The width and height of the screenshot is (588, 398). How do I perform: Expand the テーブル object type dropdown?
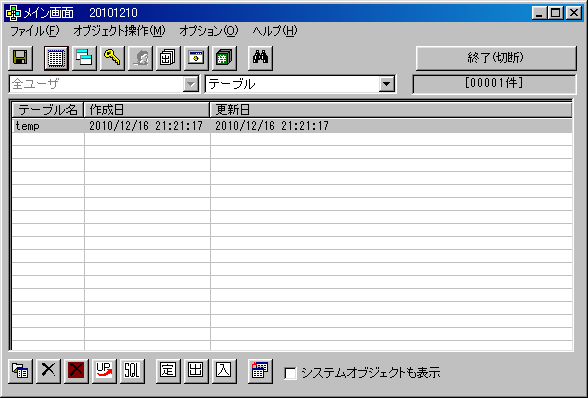[386, 84]
